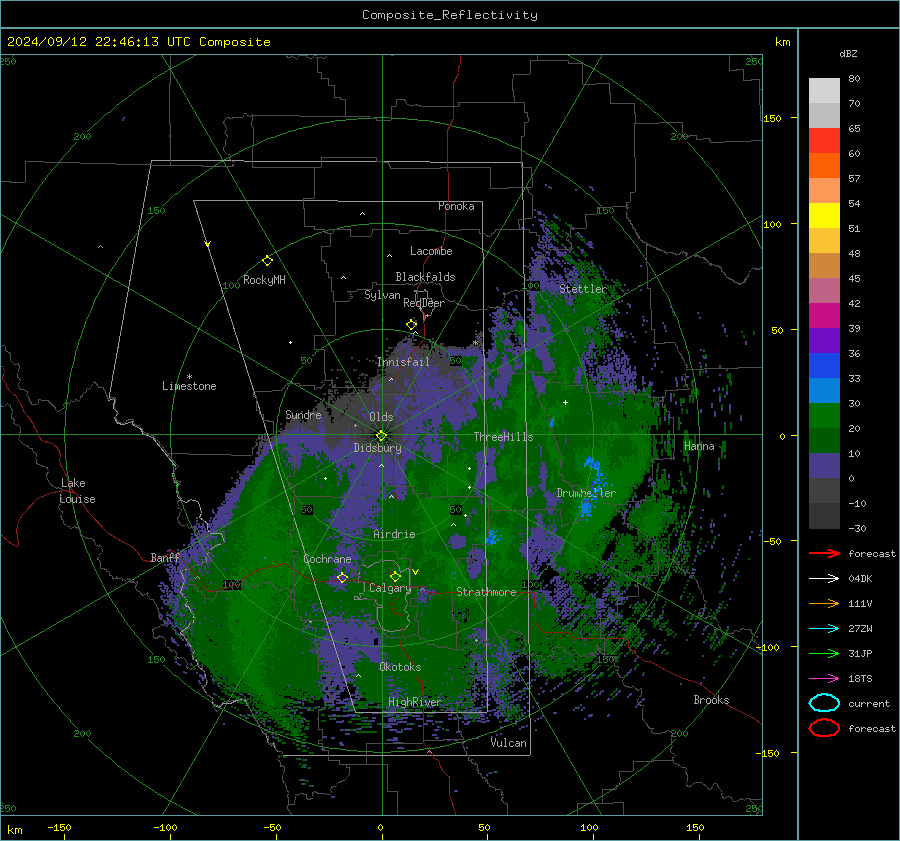Screen dimensions: 900x841
Task: Click the radar center marker near Olds
Action: (382, 436)
